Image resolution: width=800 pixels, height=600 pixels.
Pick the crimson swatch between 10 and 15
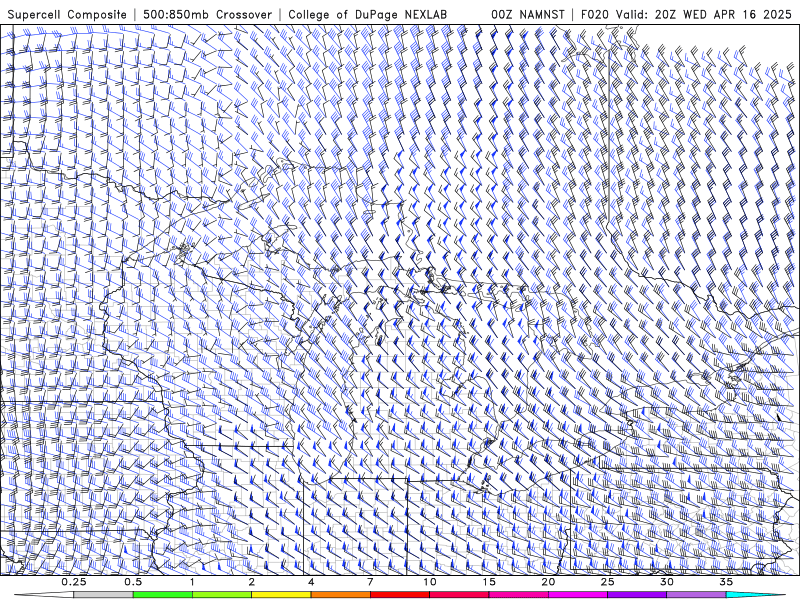459,595
